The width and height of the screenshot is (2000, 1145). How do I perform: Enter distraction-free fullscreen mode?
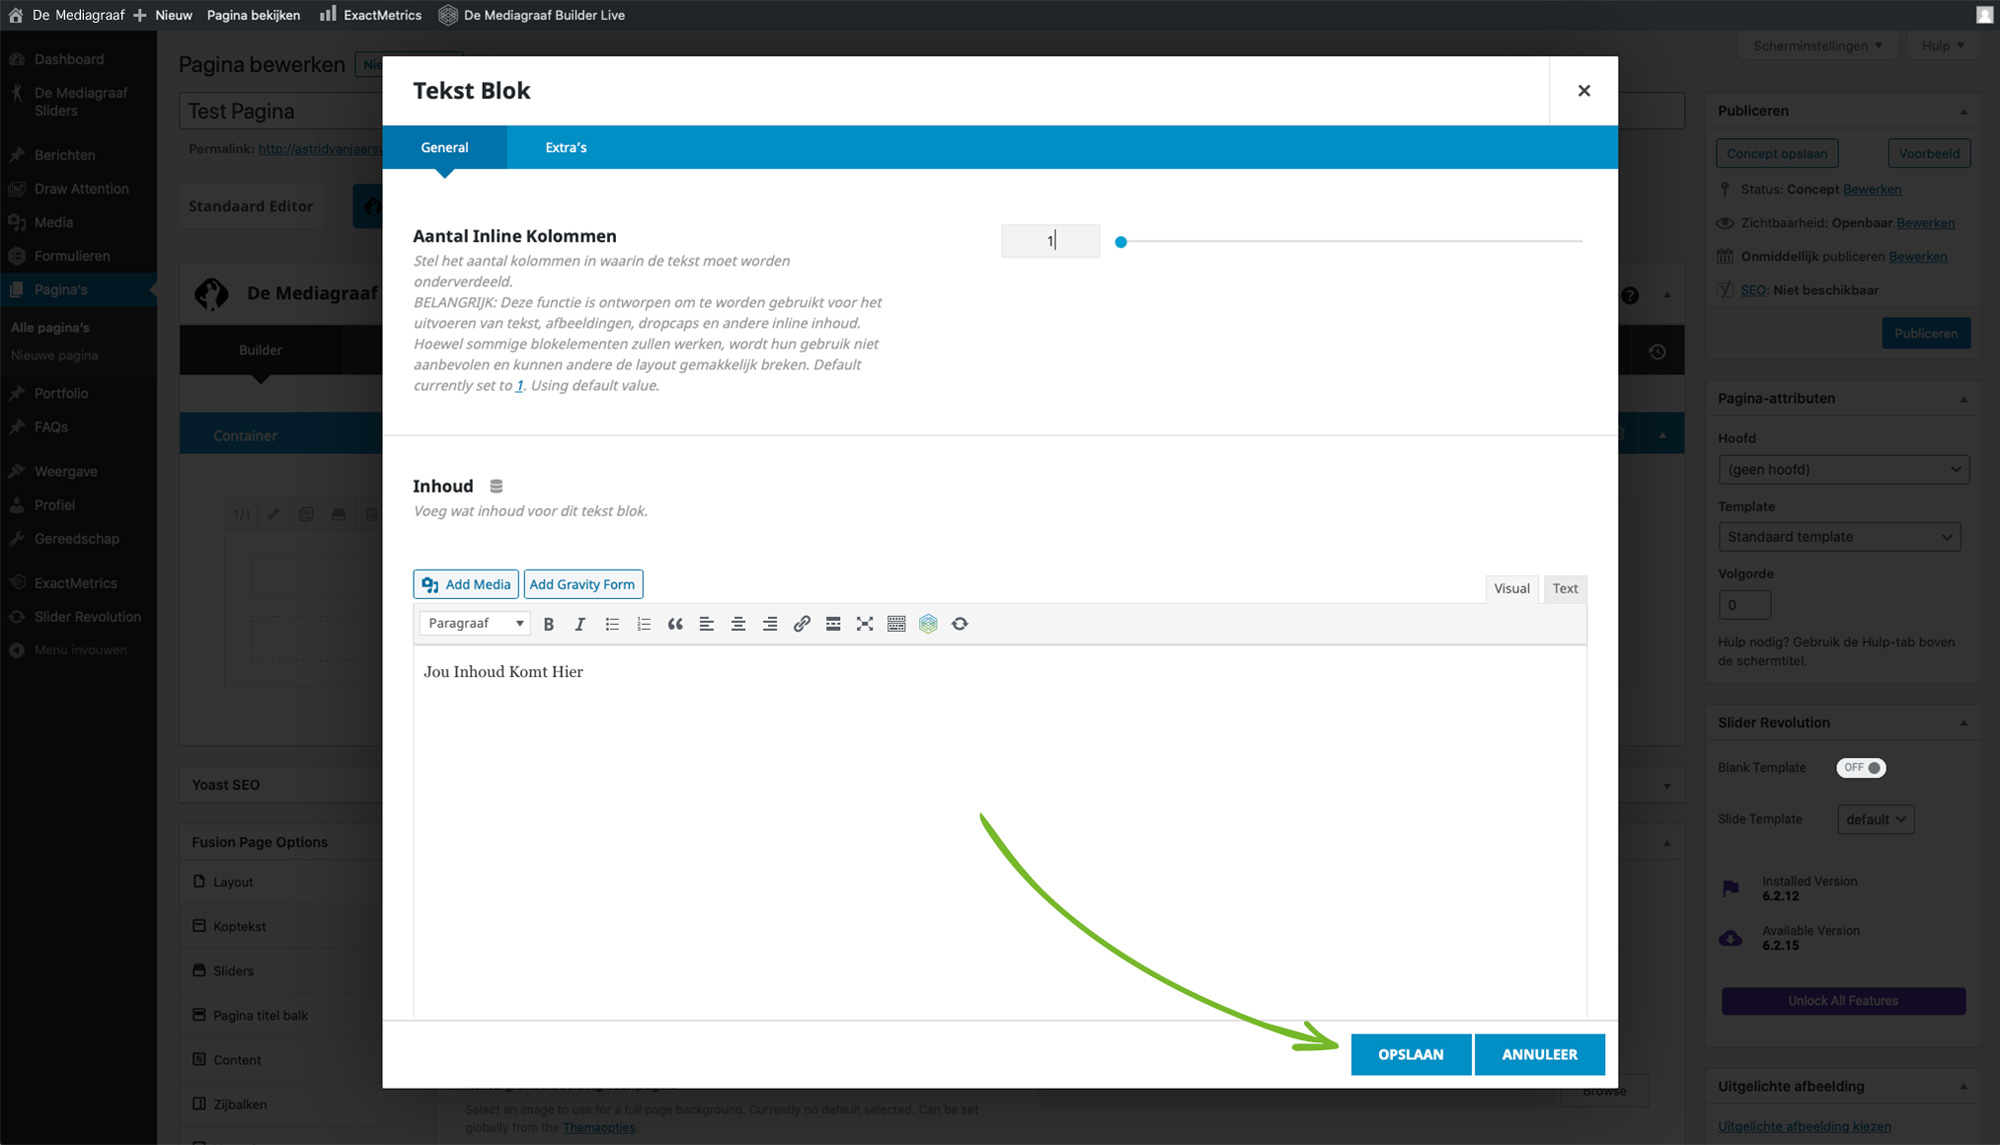click(865, 624)
